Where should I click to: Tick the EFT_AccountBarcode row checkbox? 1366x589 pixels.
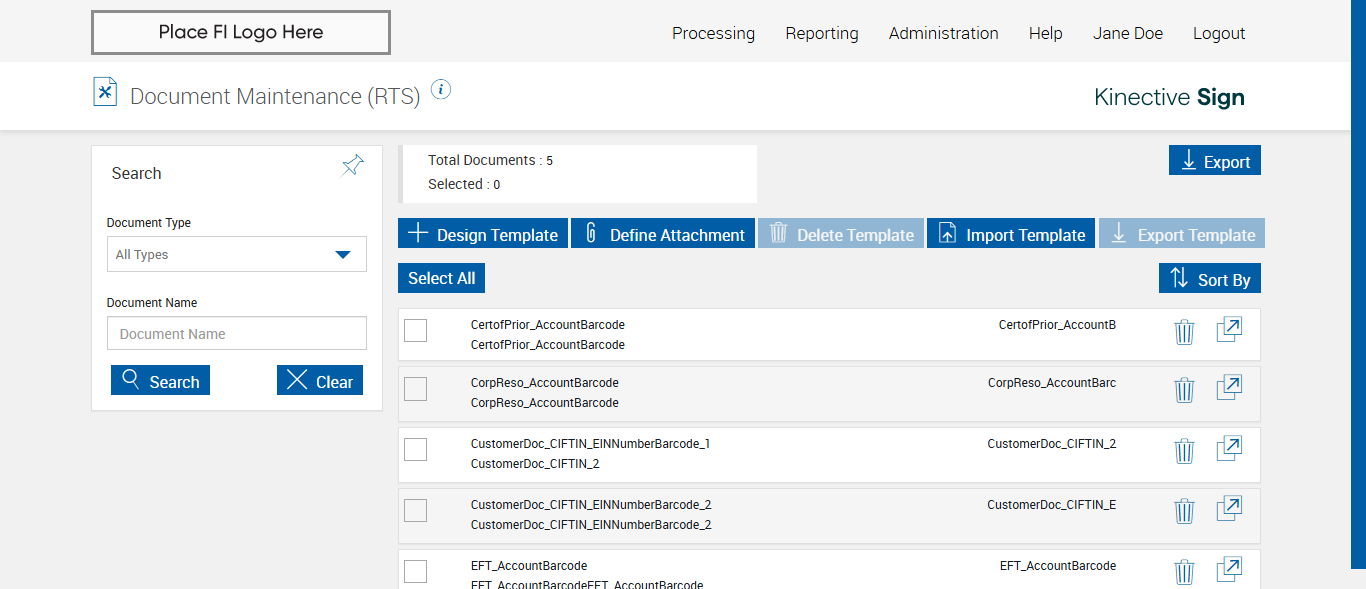pyautogui.click(x=416, y=571)
